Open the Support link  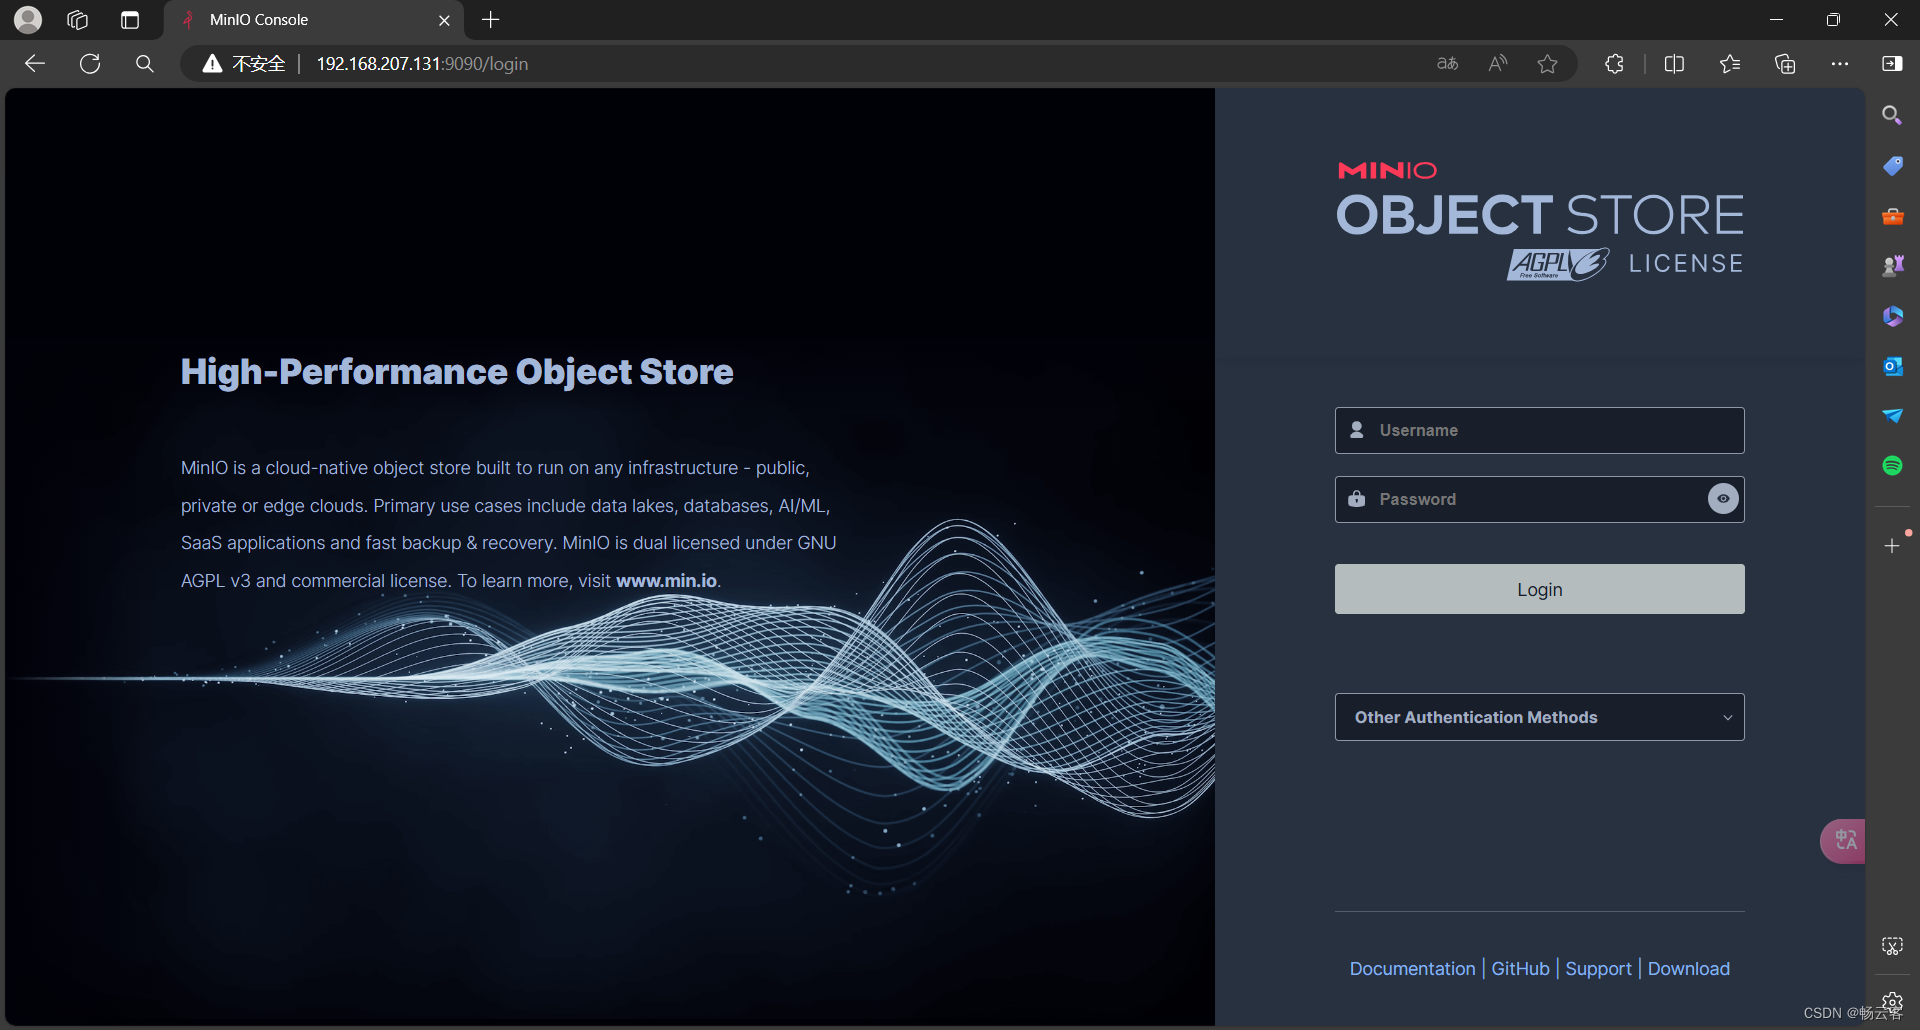[1598, 968]
